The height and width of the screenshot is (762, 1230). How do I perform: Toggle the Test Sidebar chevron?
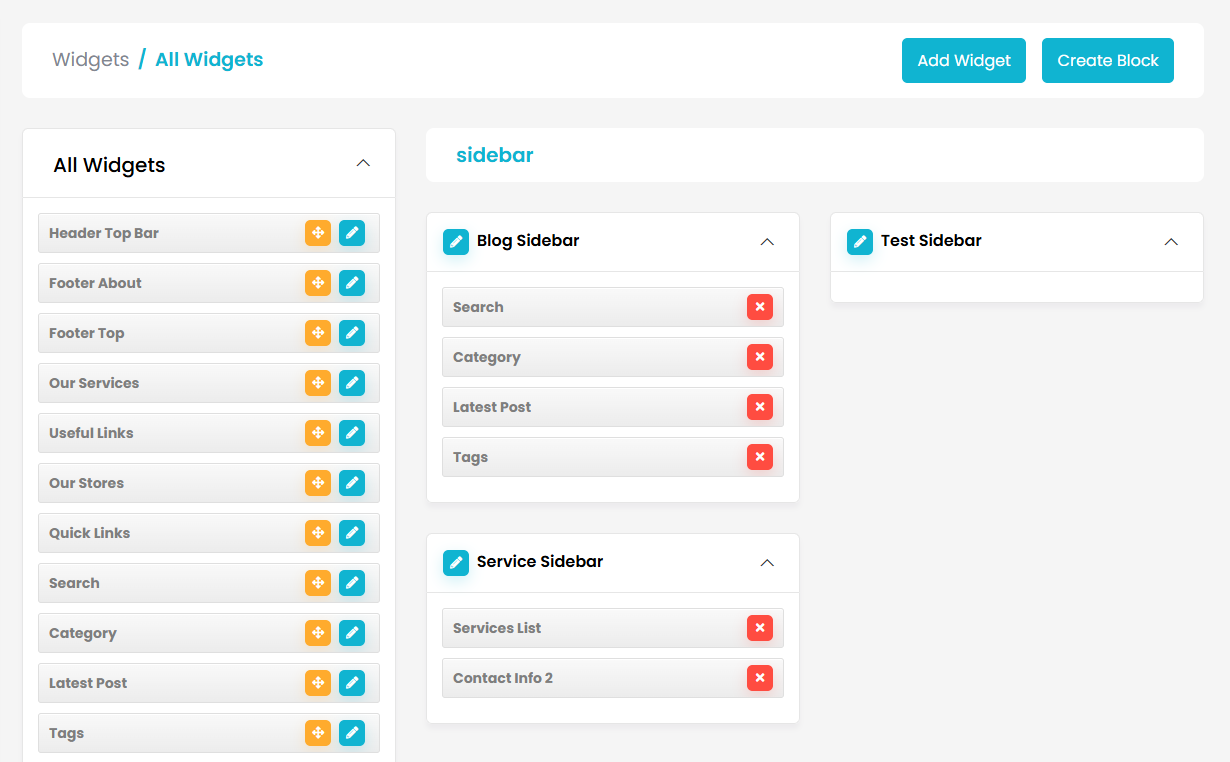[x=1171, y=241]
